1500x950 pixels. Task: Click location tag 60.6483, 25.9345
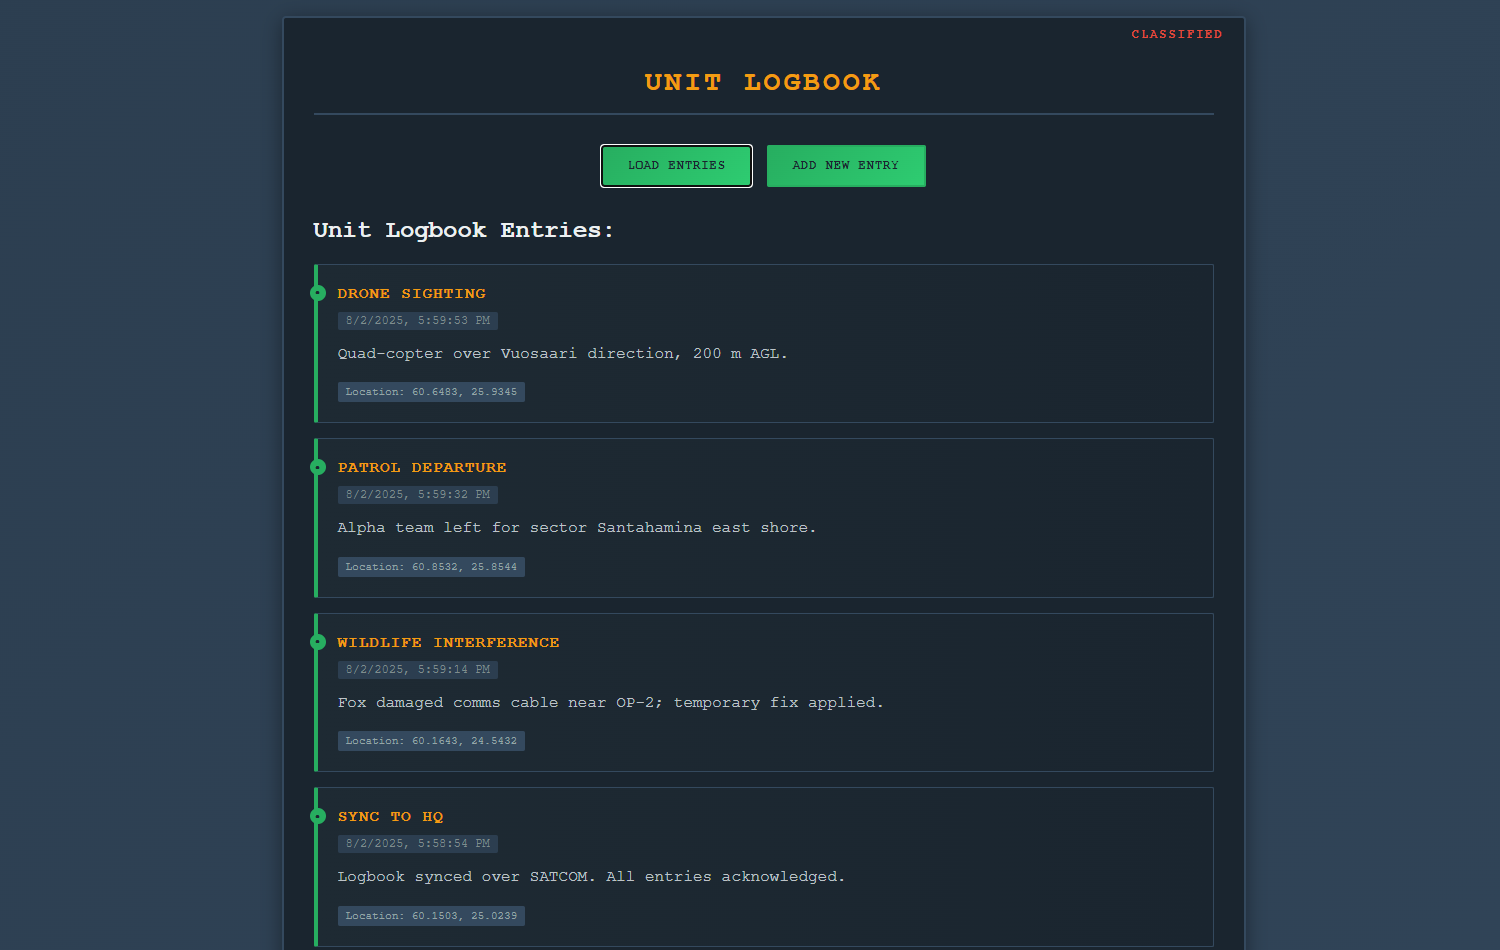[x=431, y=392]
